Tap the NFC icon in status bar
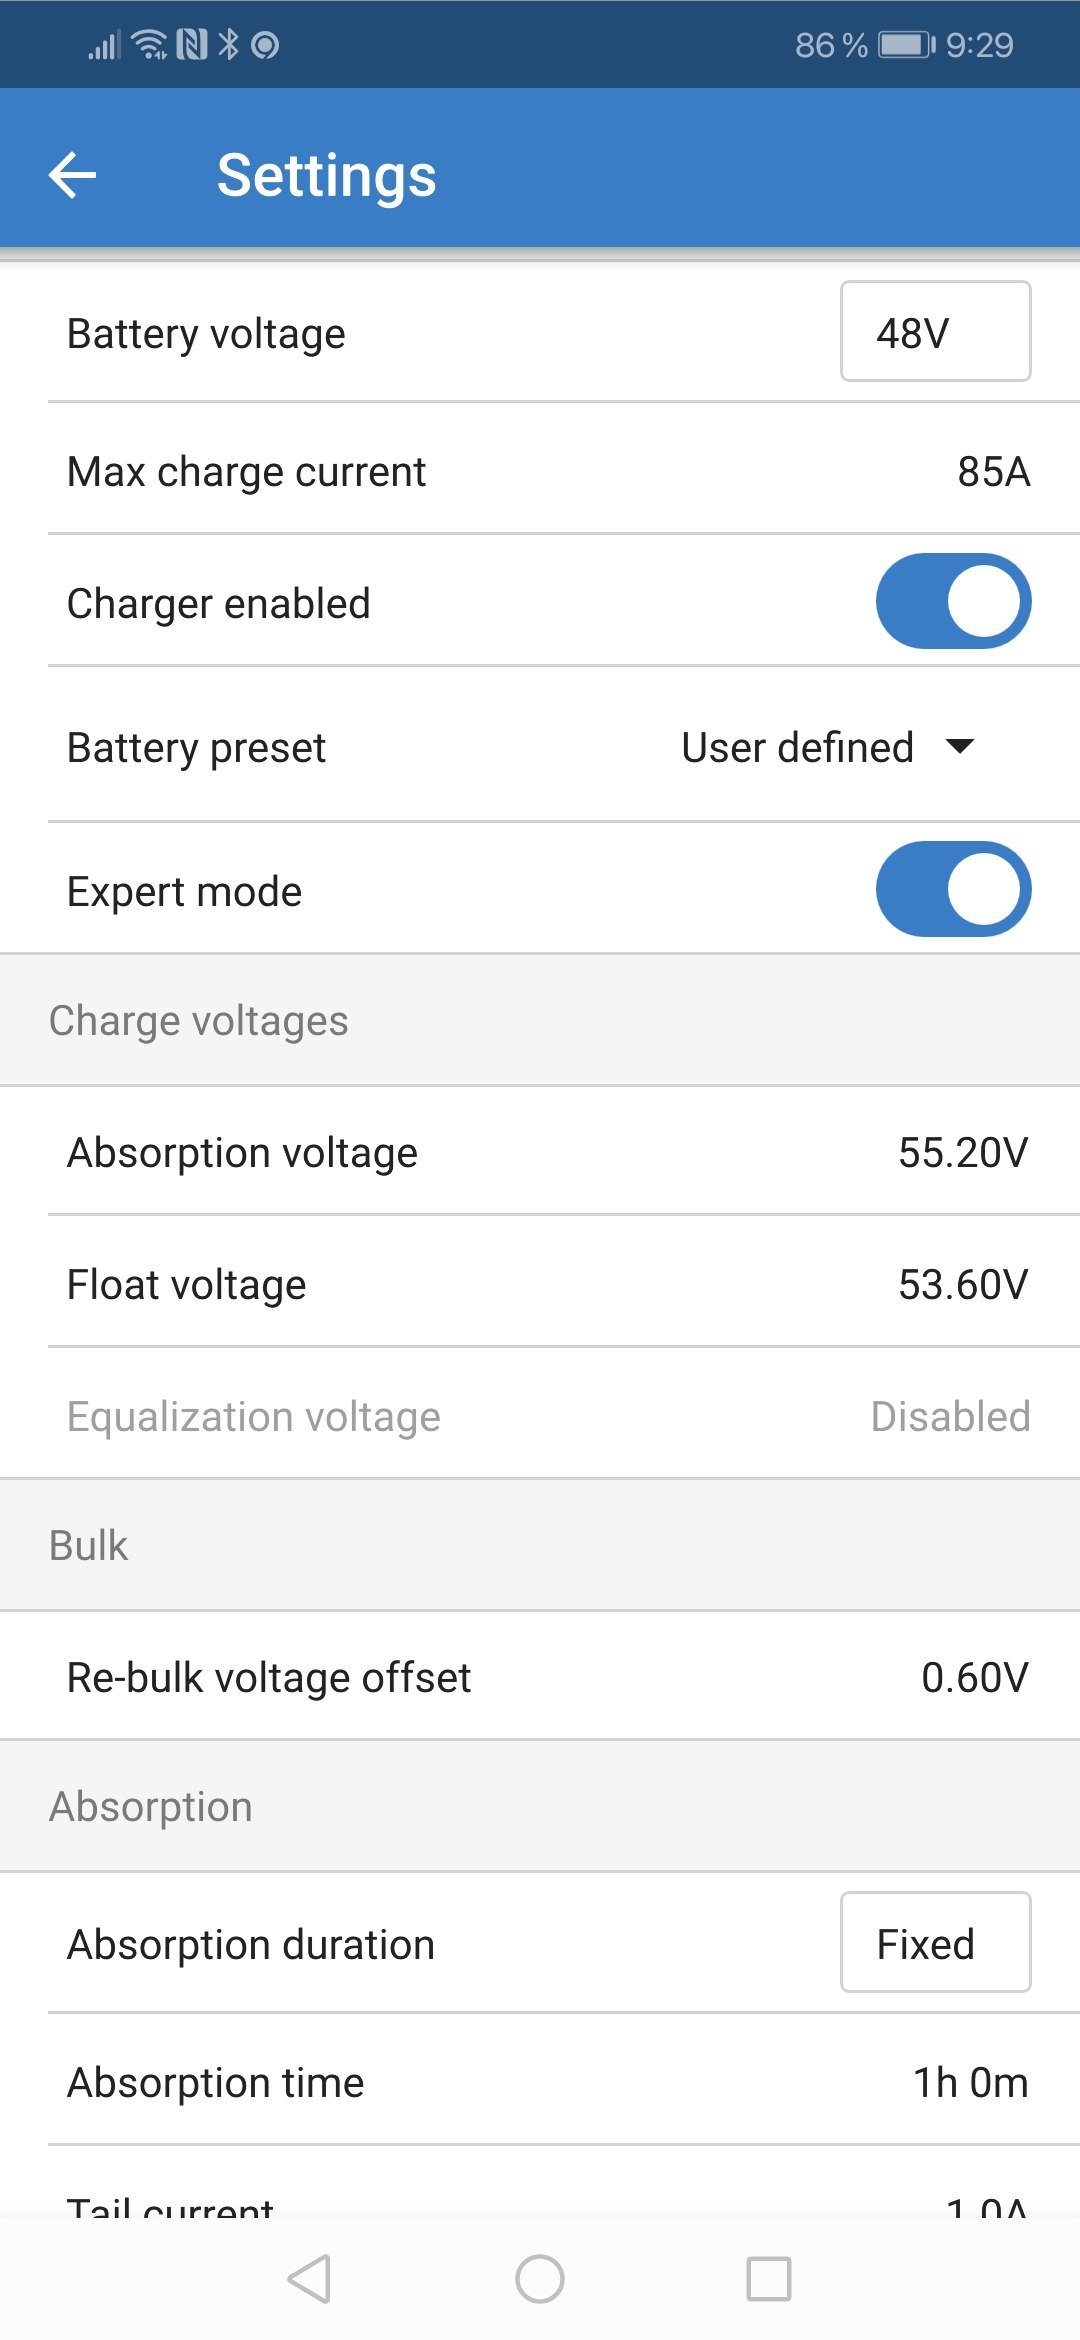The width and height of the screenshot is (1080, 2340). tap(192, 45)
